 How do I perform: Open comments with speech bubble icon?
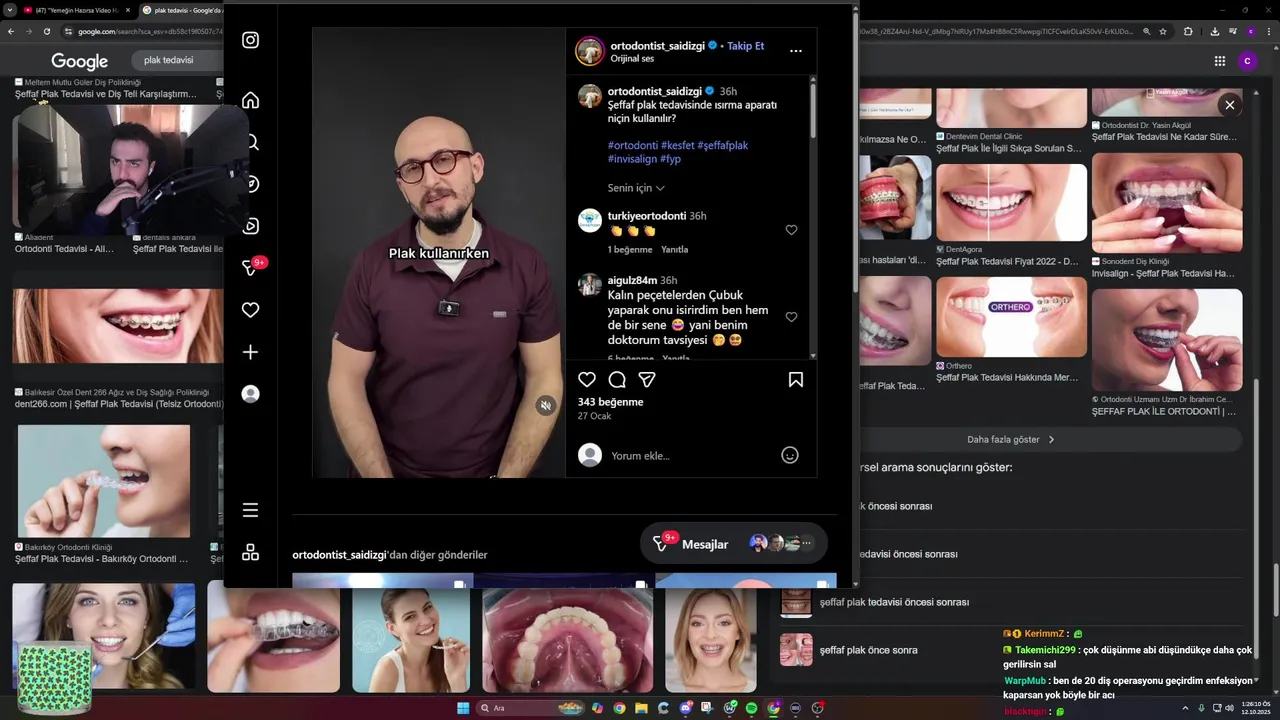tap(617, 379)
